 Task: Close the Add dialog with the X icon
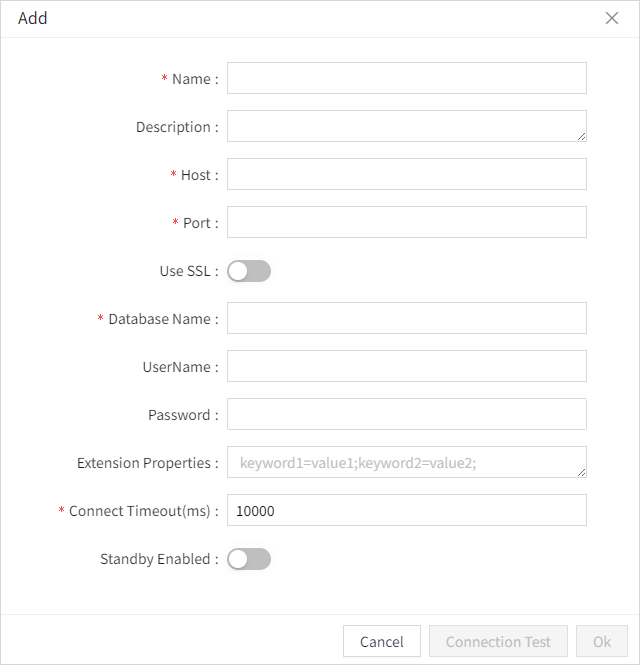[612, 19]
